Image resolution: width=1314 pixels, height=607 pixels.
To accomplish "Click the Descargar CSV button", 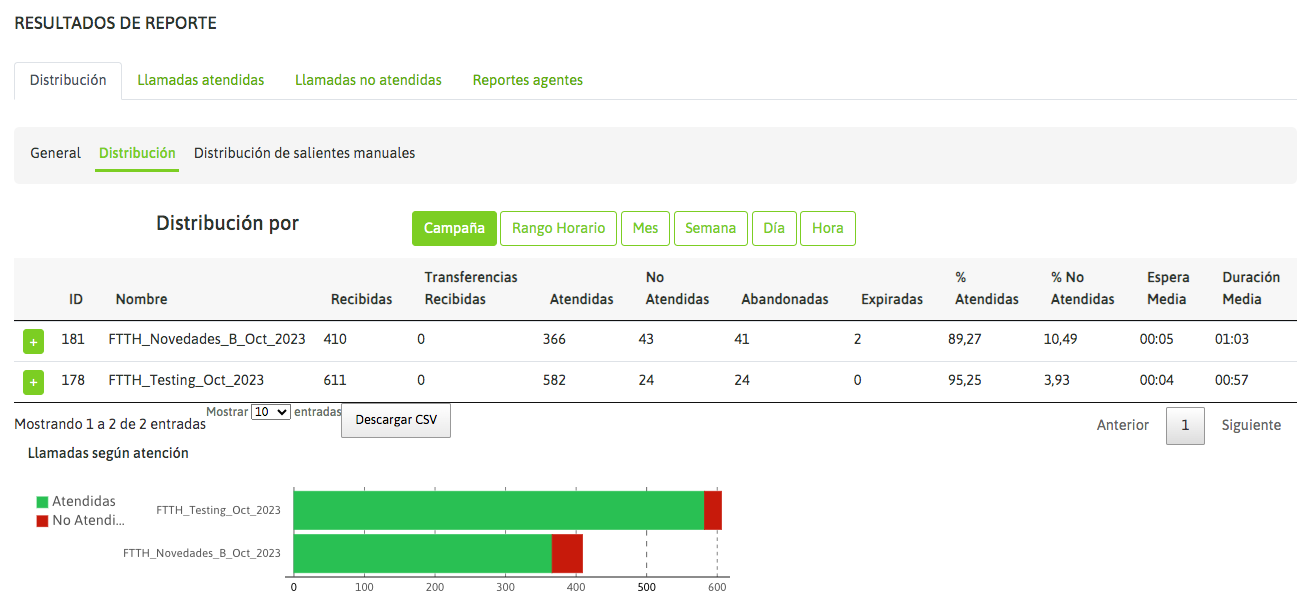I will pyautogui.click(x=395, y=420).
